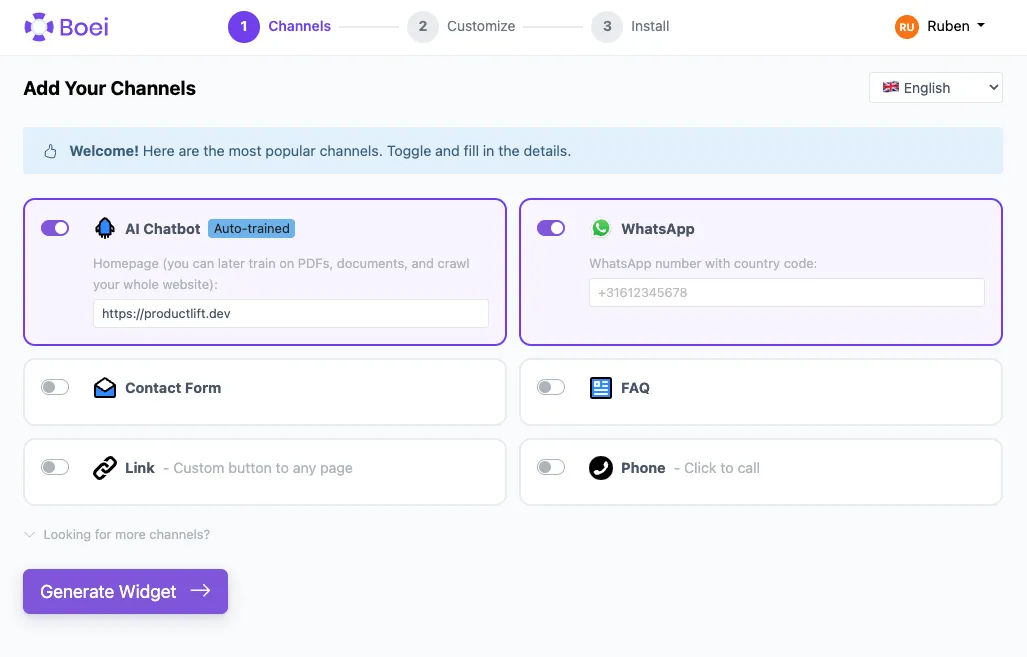The height and width of the screenshot is (657, 1027).
Task: Click the Phone click-to-call icon
Action: click(x=600, y=467)
